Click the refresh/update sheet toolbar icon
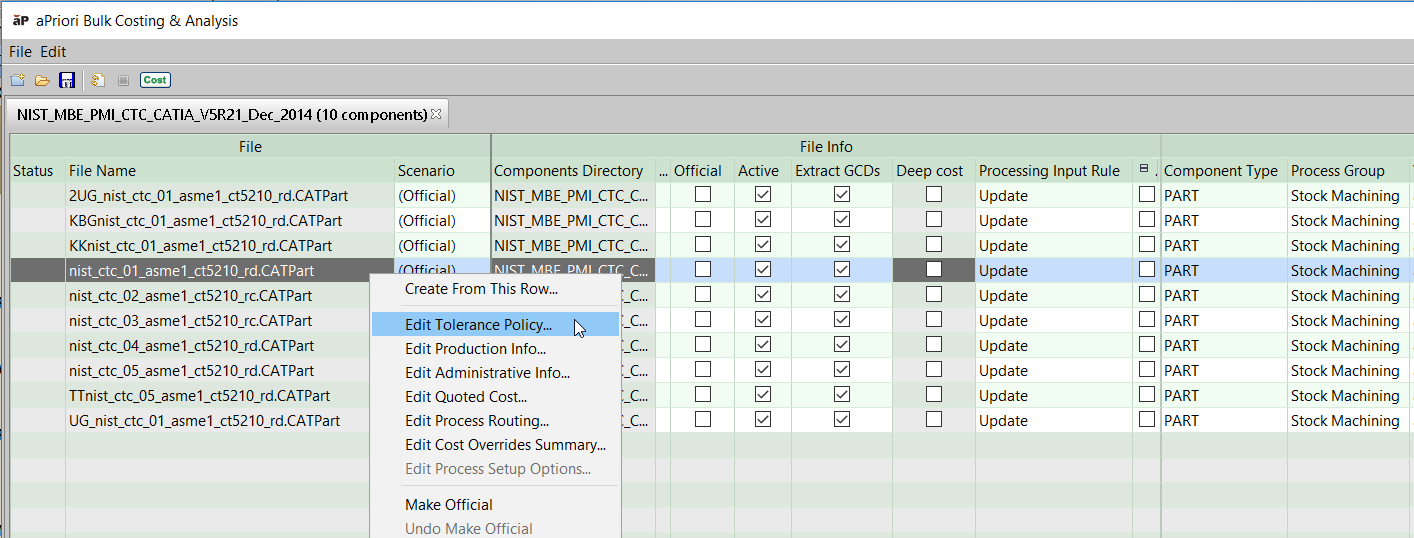Viewport: 1414px width, 538px height. (97, 80)
